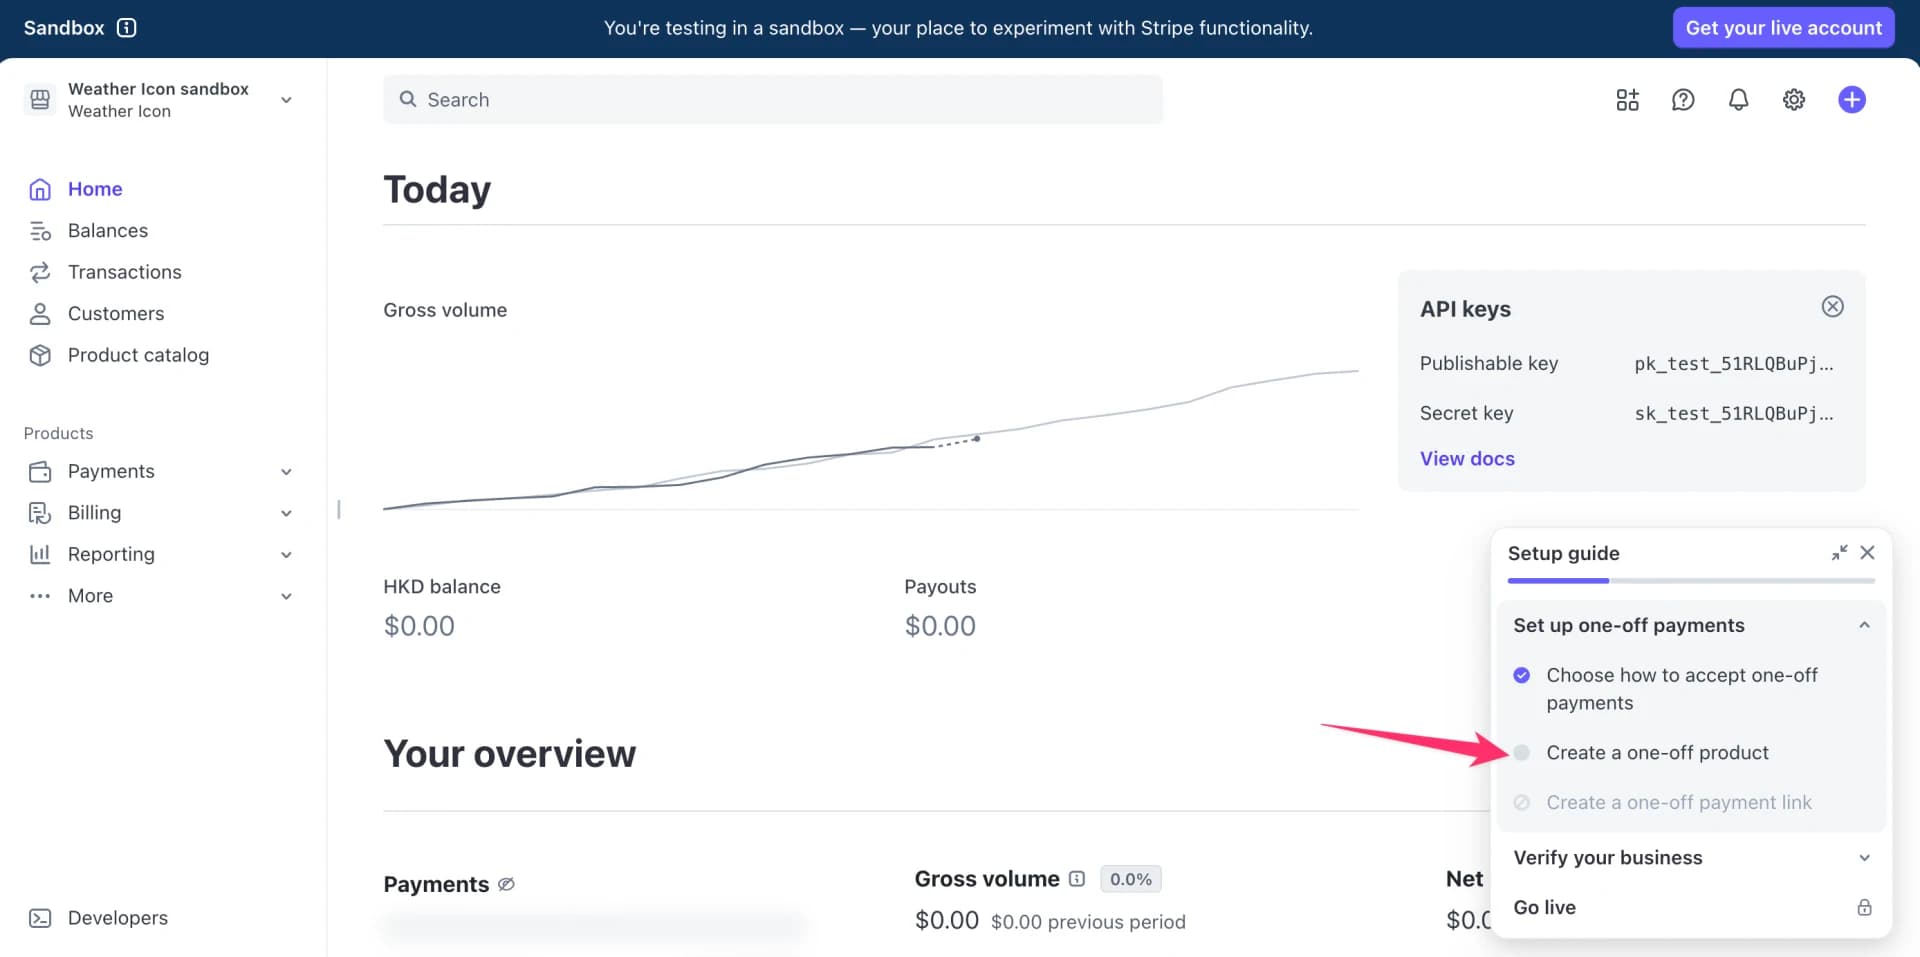Click the hidden-eye icon next to Payments

pos(506,884)
